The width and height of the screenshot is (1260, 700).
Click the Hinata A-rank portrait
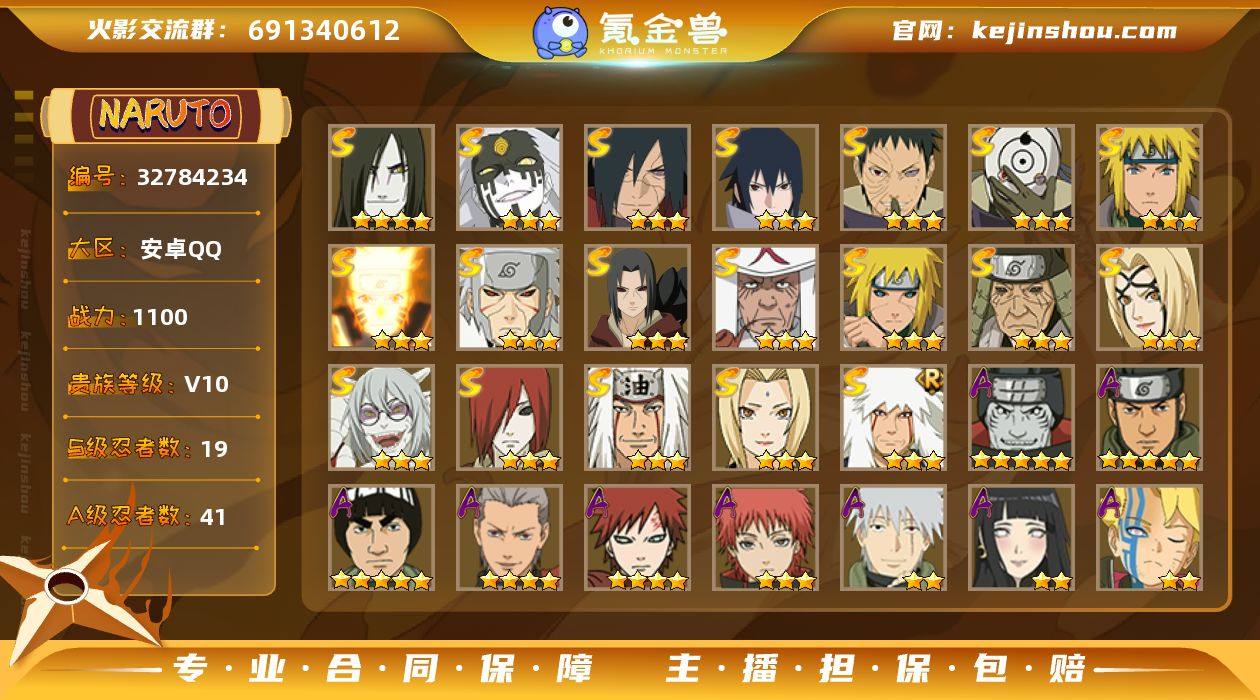coord(1021,537)
